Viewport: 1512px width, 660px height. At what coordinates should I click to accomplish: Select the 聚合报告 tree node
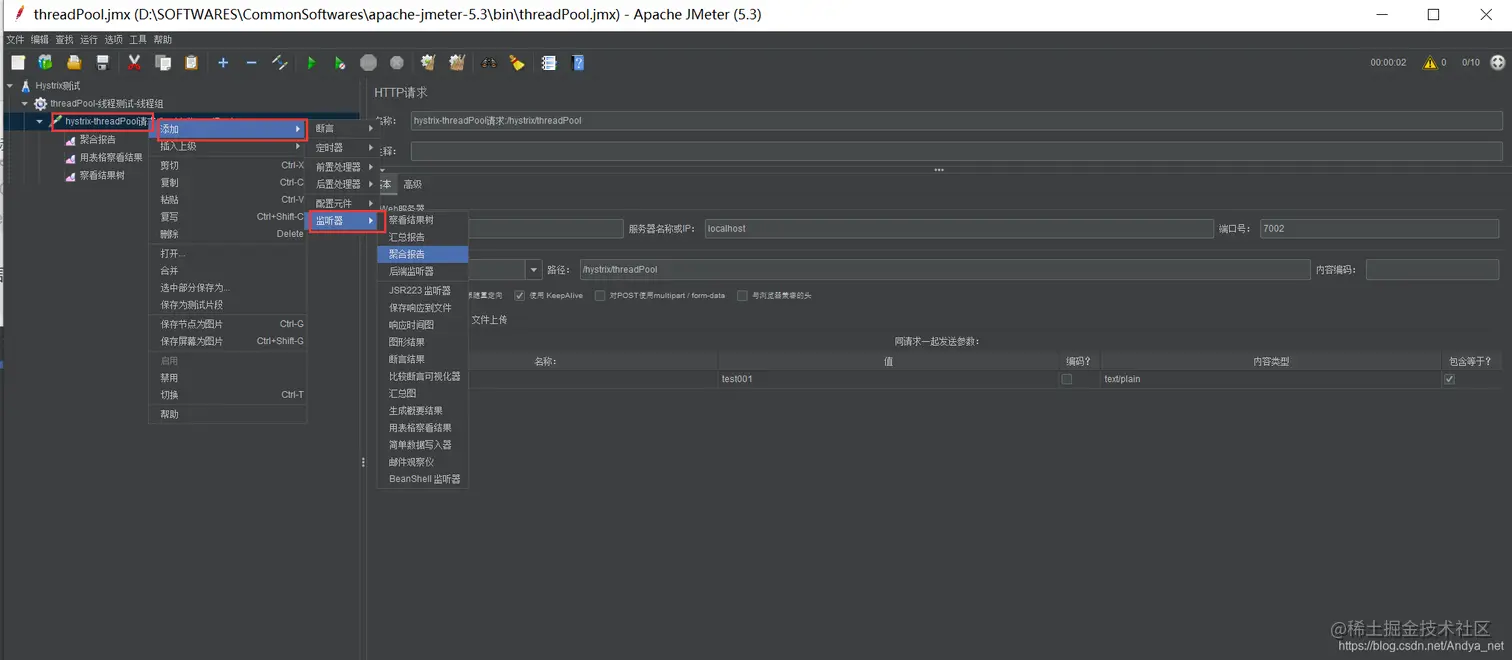pos(97,140)
